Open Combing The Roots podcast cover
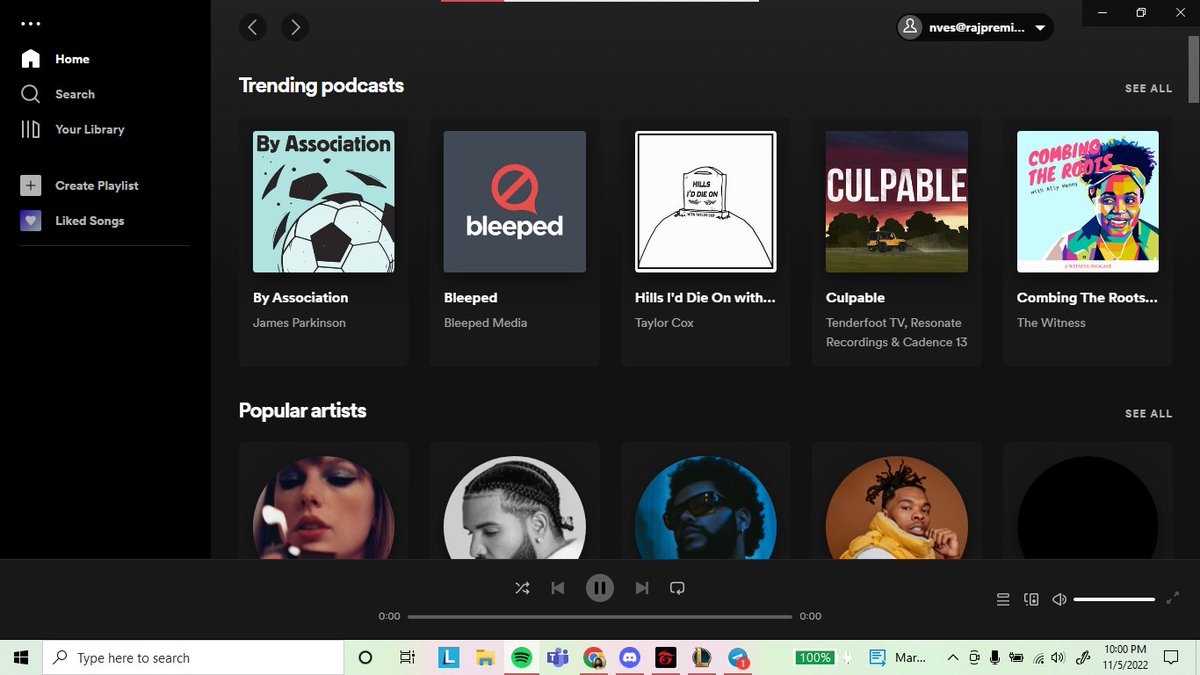Screen dimensions: 1200x675 [x=1087, y=202]
